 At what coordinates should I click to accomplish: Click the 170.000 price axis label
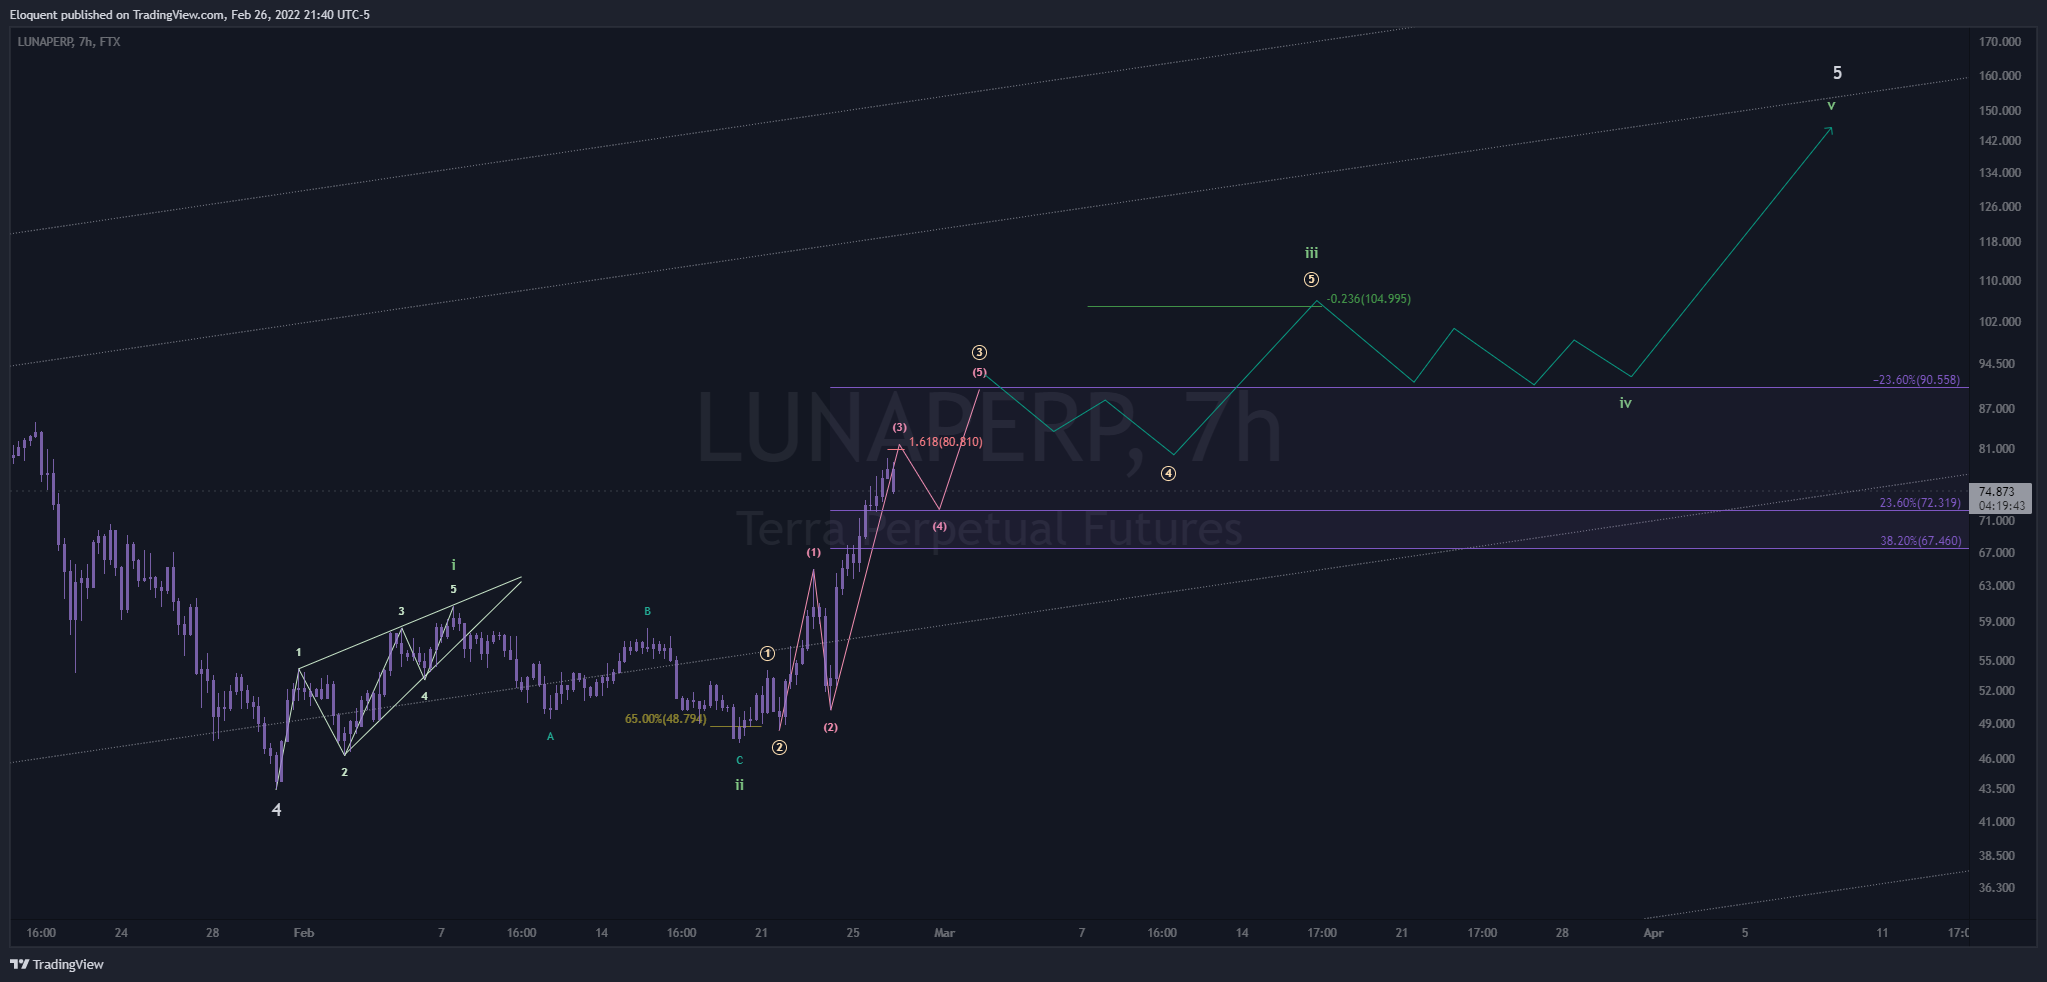coord(2000,42)
